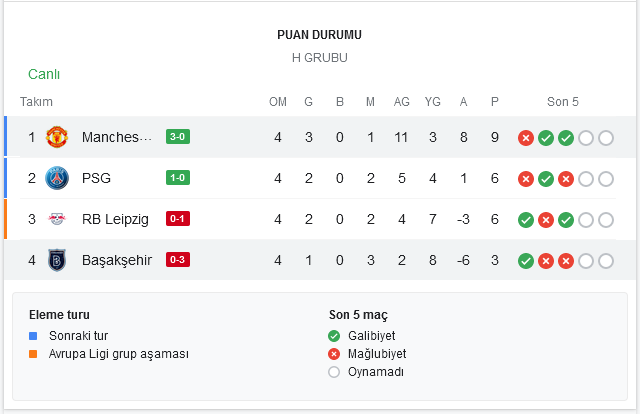Click the RB Leipzig club logo
640x414 pixels.
pyautogui.click(x=57, y=219)
